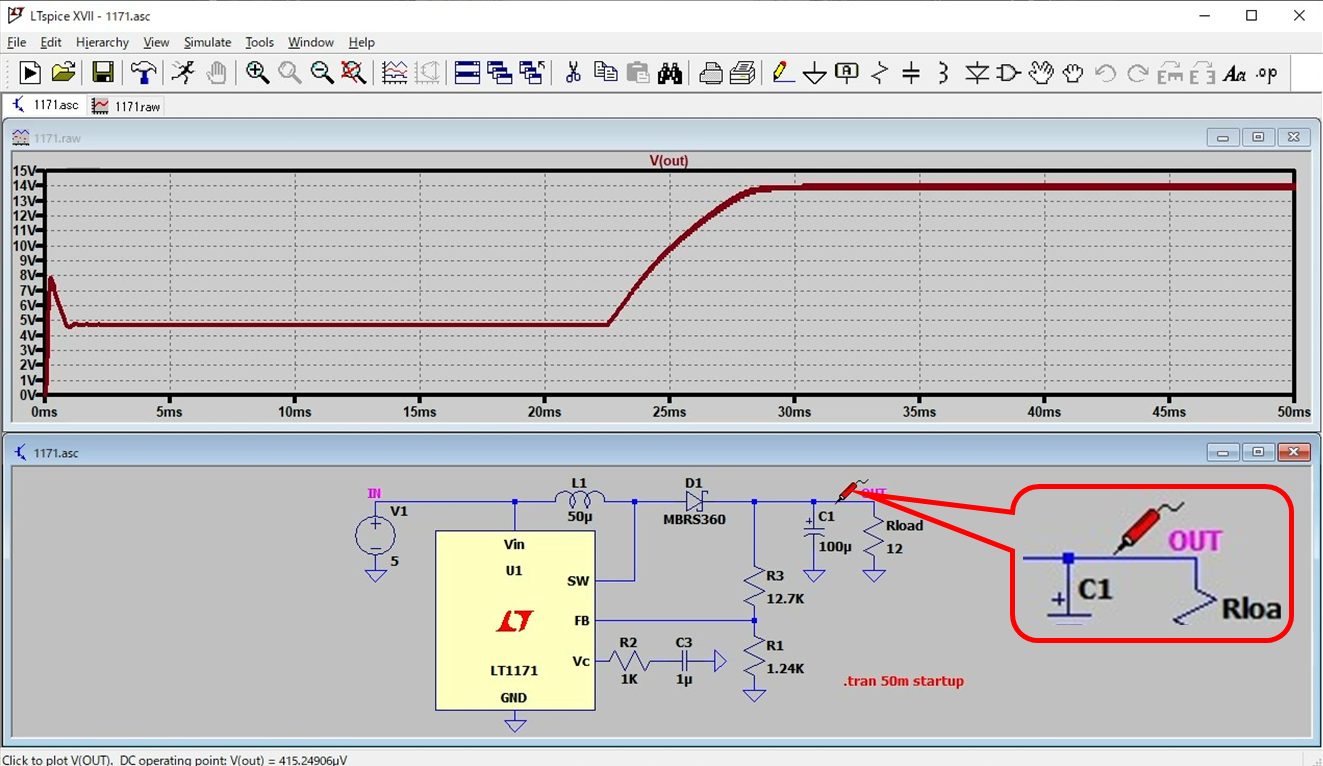Open the View menu
1323x766 pixels.
(156, 42)
